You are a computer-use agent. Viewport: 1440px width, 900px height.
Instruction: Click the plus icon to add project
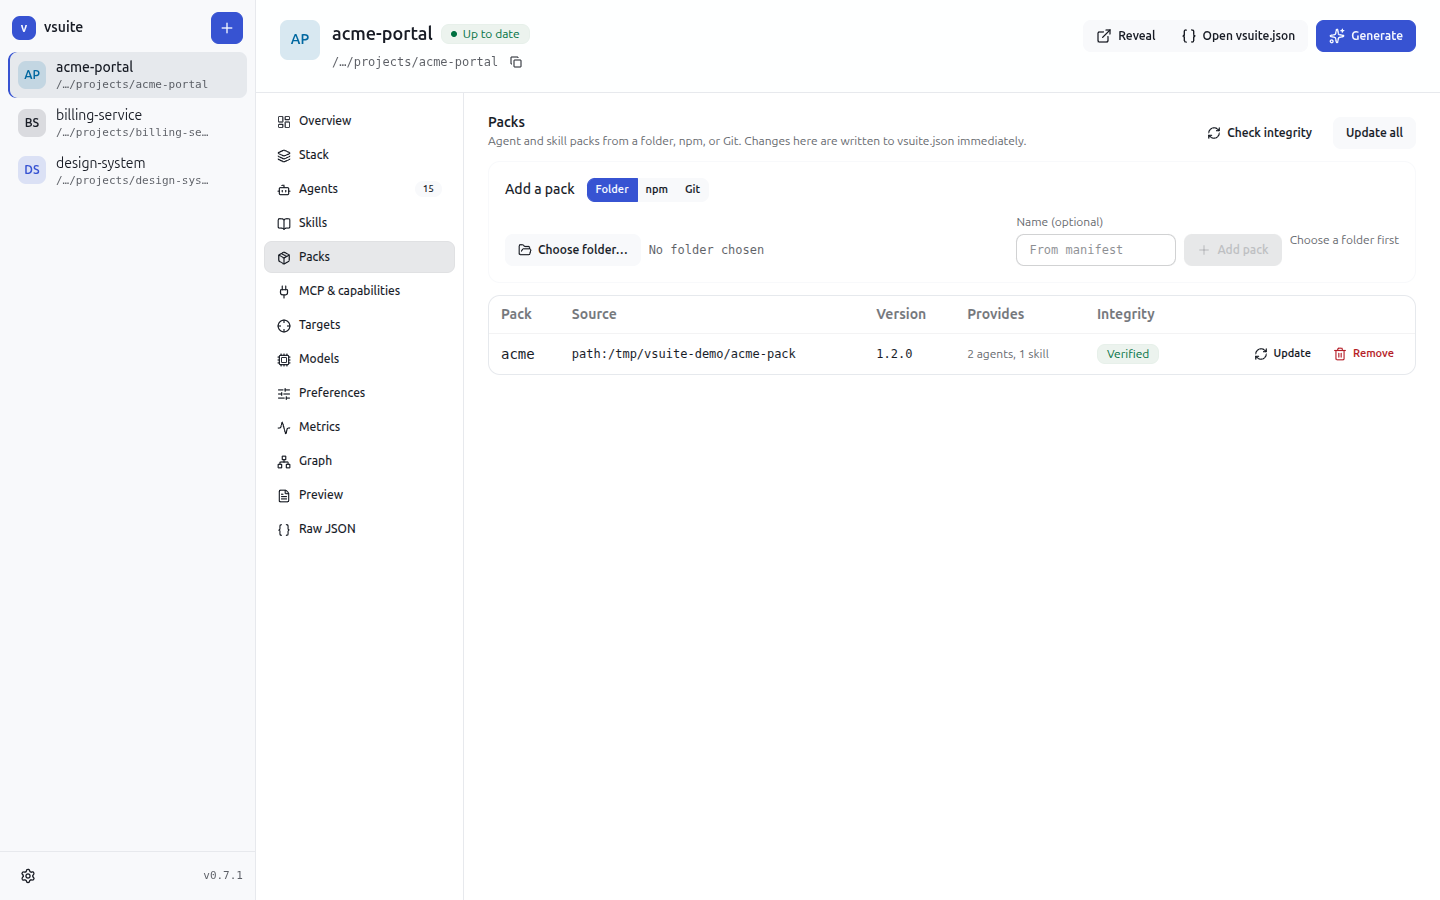coord(227,28)
